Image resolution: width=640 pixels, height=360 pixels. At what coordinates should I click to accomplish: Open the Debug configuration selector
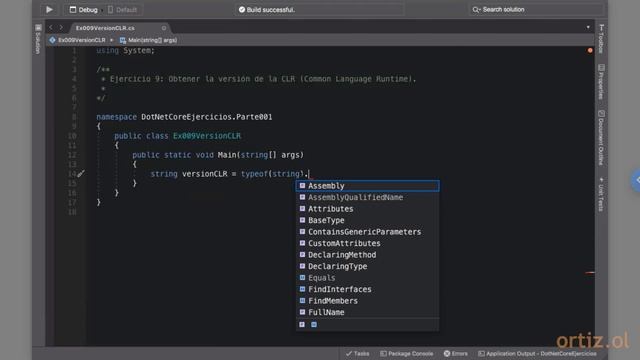(84, 9)
